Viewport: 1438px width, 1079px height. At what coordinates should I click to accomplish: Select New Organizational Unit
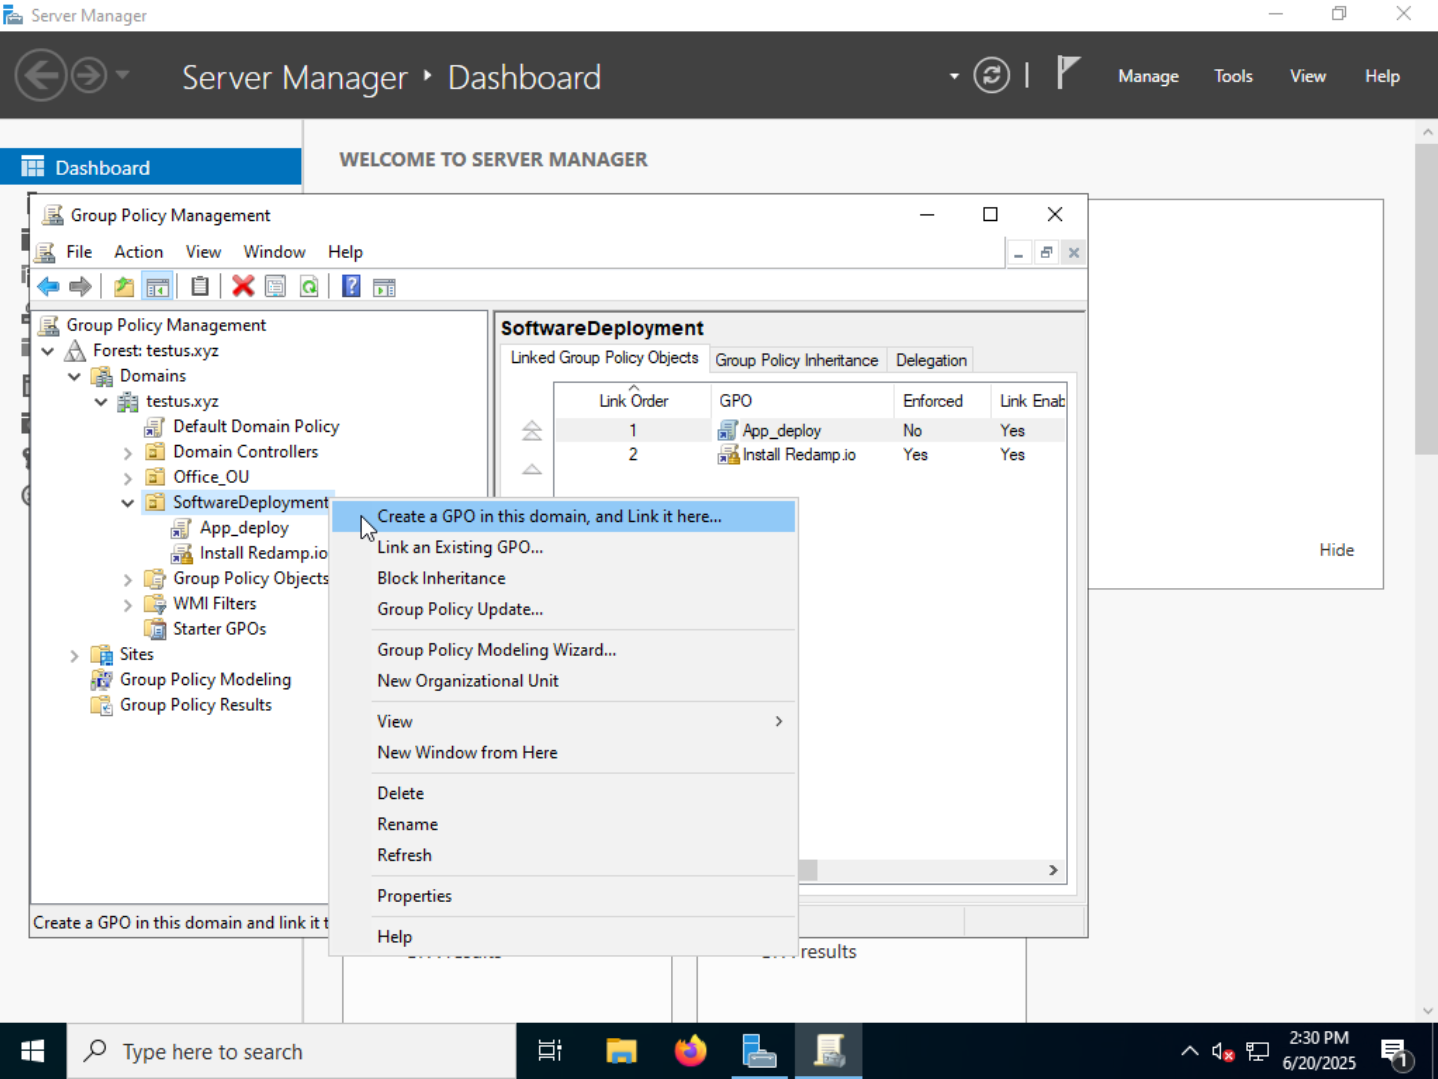(x=563, y=681)
